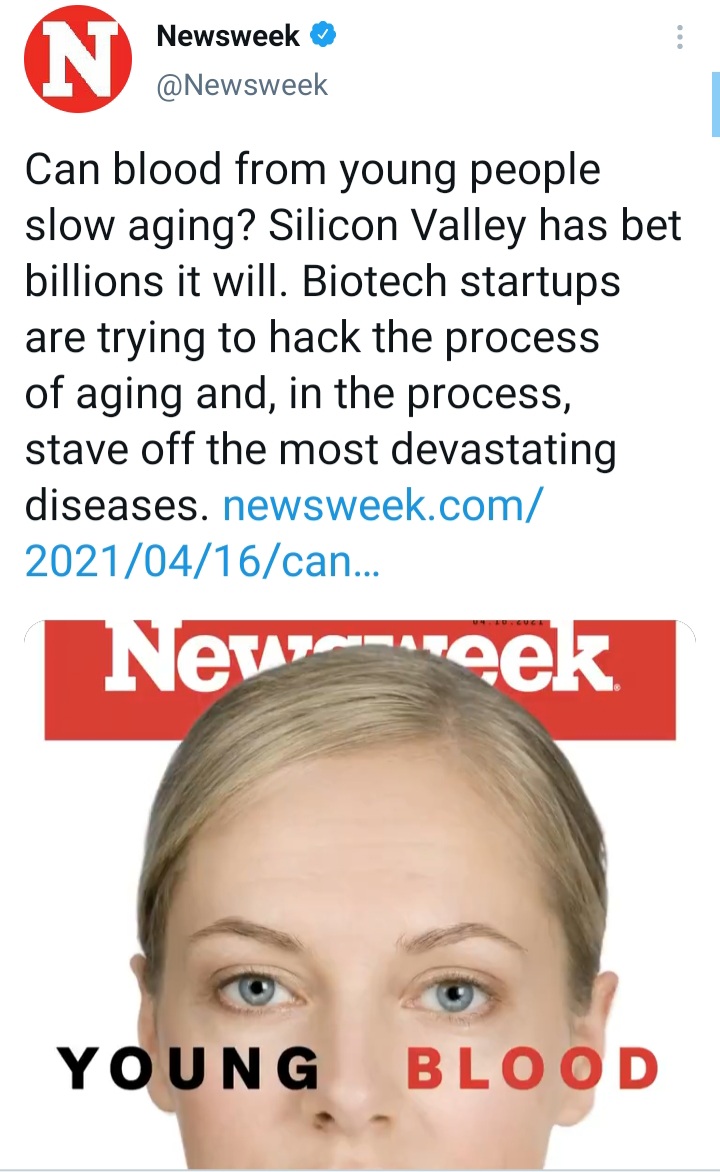Screen dimensions: 720x1172
Task: Open the three-dot tweet options menu
Action: (679, 37)
